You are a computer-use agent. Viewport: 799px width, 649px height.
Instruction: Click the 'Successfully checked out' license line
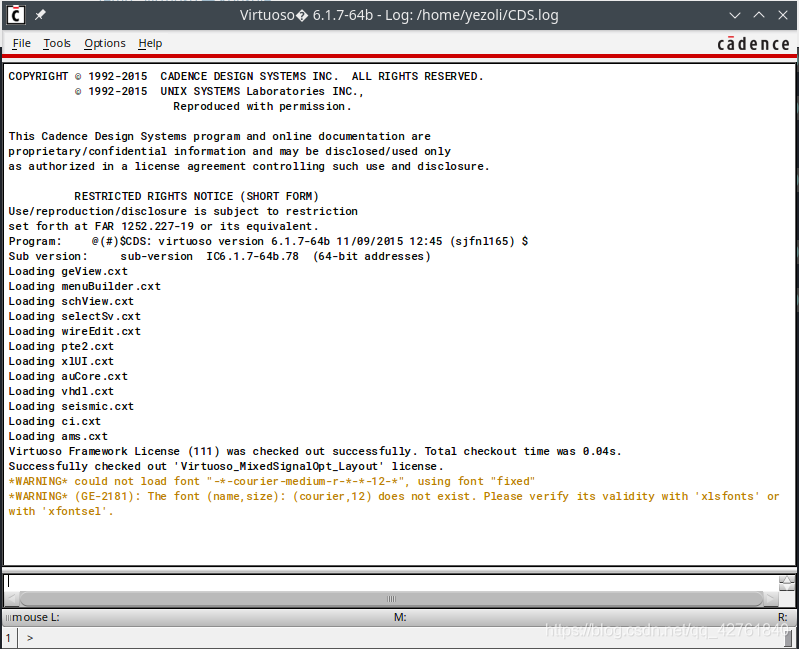pyautogui.click(x=226, y=467)
